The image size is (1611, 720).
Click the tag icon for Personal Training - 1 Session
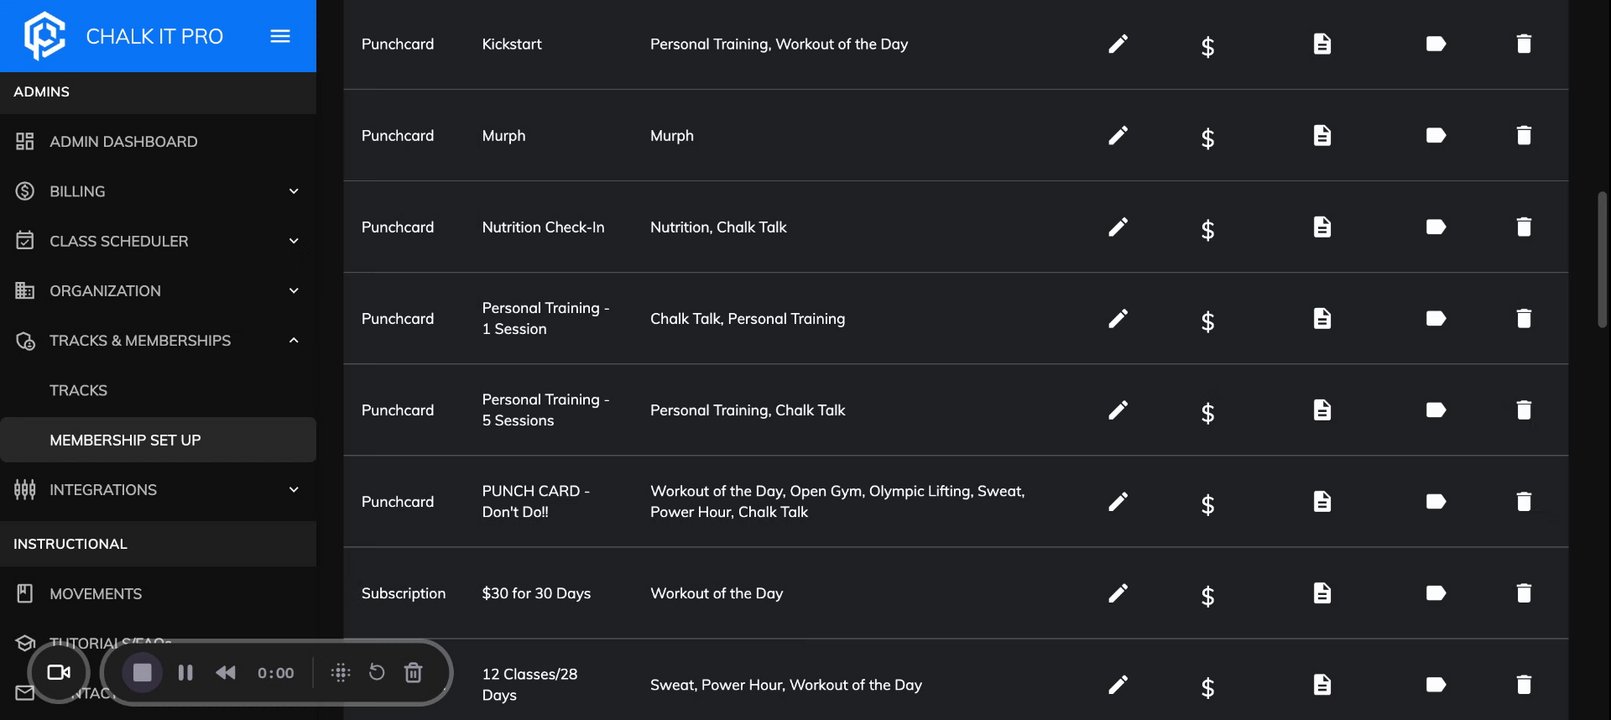(x=1435, y=318)
